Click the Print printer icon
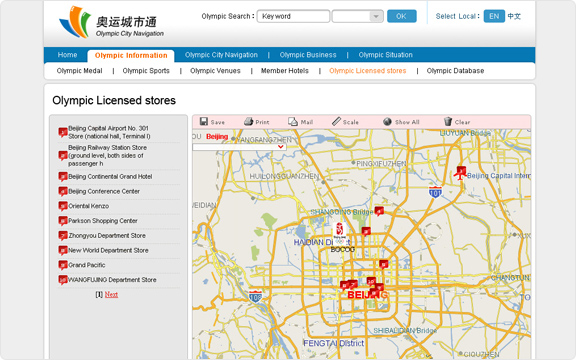 click(249, 122)
